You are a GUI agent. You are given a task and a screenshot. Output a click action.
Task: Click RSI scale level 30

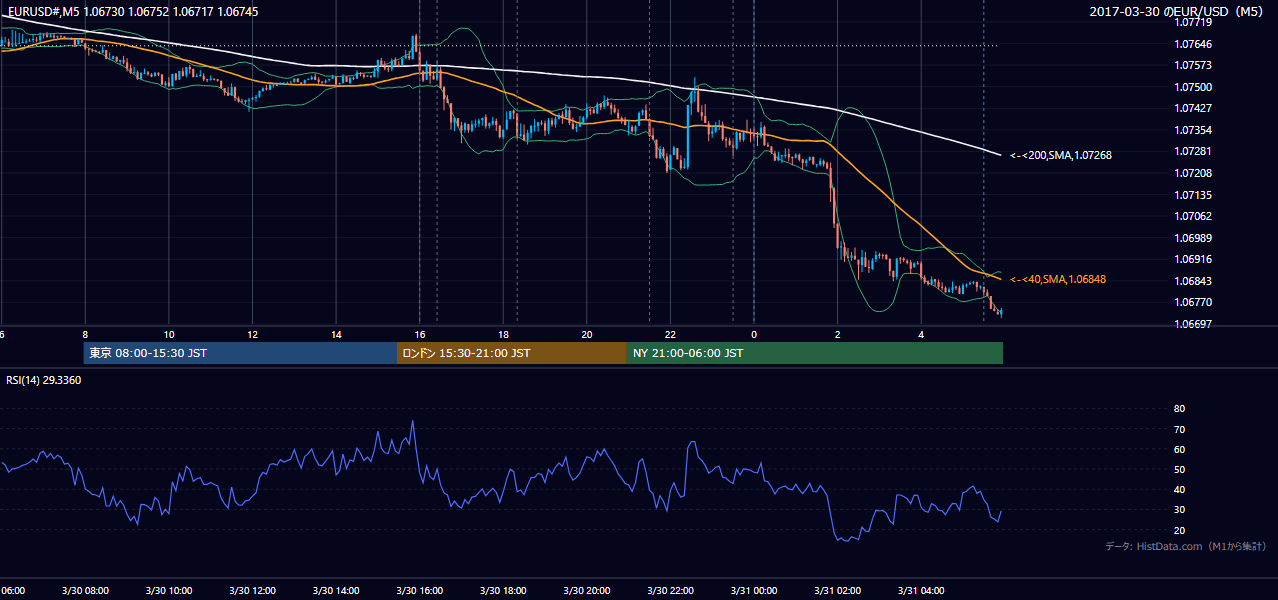[1180, 509]
